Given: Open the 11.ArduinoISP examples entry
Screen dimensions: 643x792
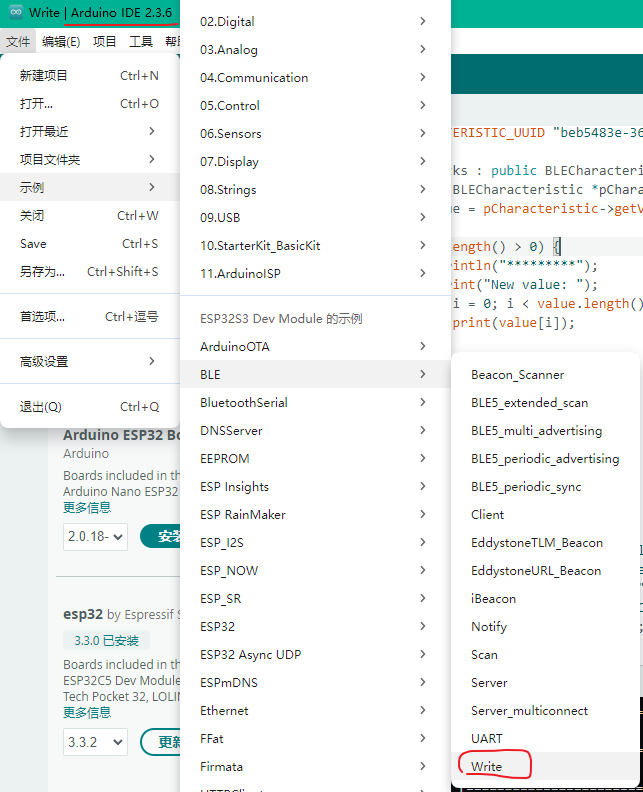Looking at the screenshot, I should tap(315, 273).
